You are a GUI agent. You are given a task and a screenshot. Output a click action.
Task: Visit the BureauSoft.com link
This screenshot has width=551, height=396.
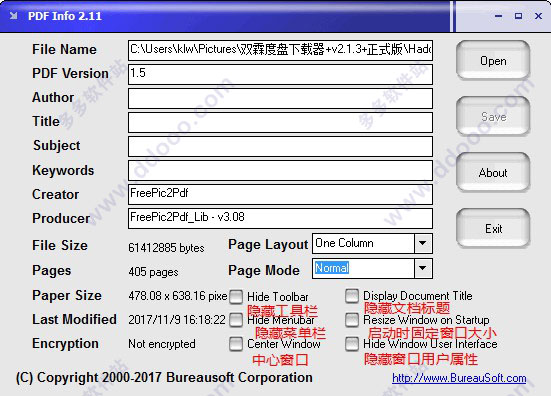point(459,378)
